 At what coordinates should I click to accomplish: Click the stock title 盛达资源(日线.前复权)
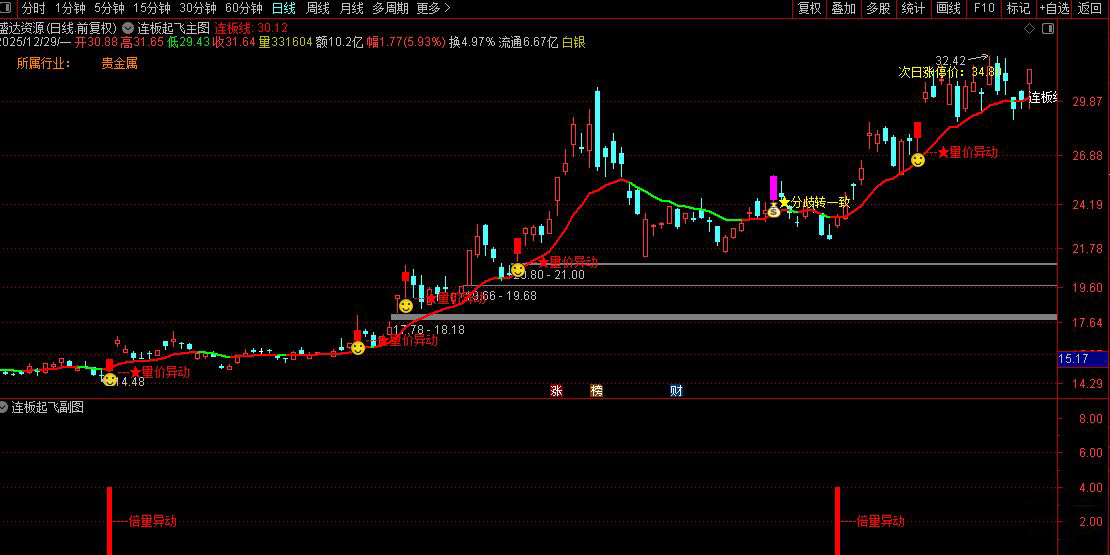(x=58, y=28)
